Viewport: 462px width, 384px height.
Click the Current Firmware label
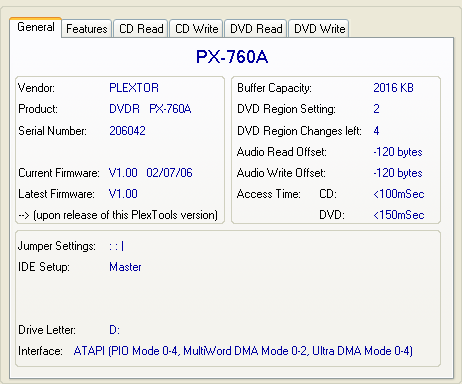pyautogui.click(x=59, y=173)
